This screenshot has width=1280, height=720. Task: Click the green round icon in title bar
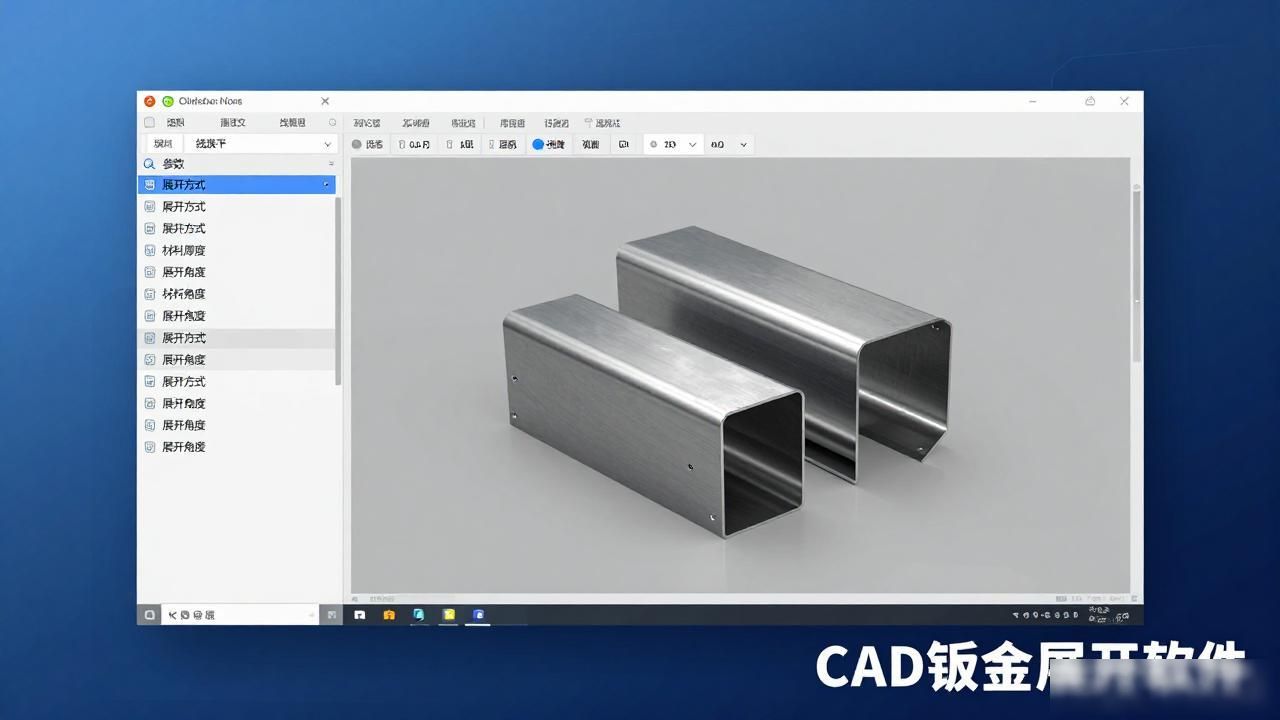pyautogui.click(x=168, y=101)
